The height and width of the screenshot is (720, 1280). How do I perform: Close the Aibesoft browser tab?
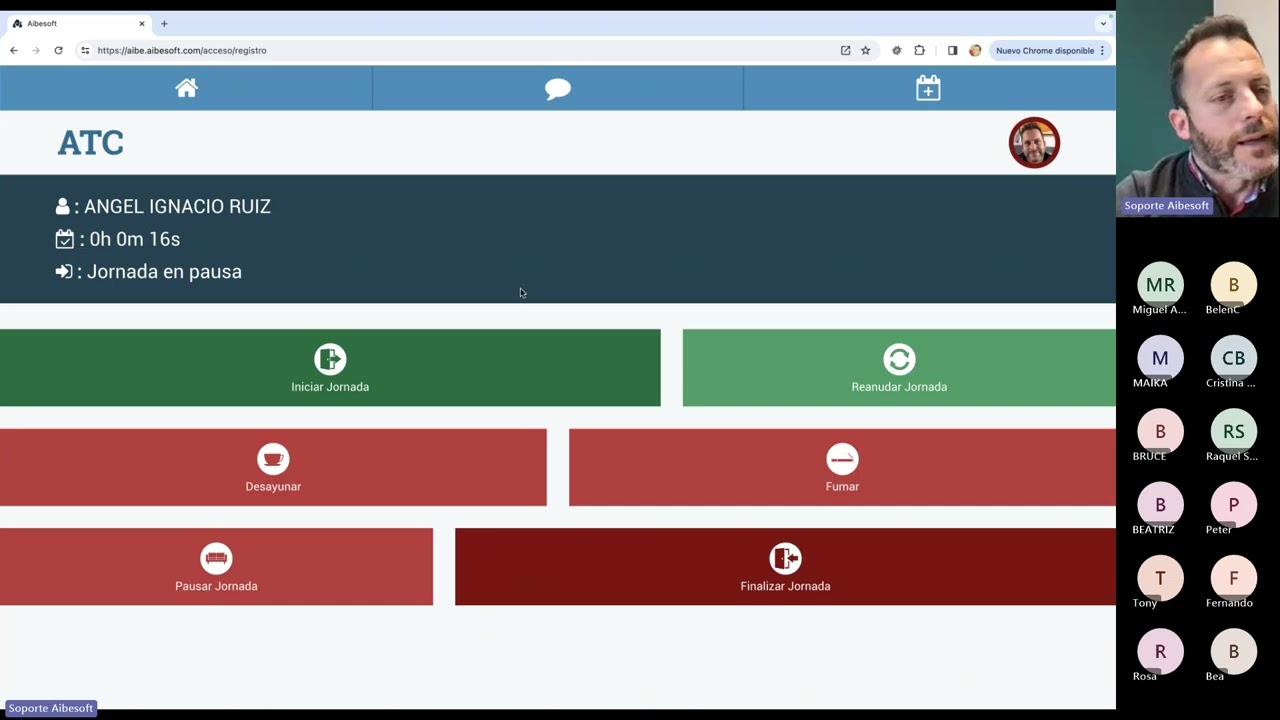point(142,23)
